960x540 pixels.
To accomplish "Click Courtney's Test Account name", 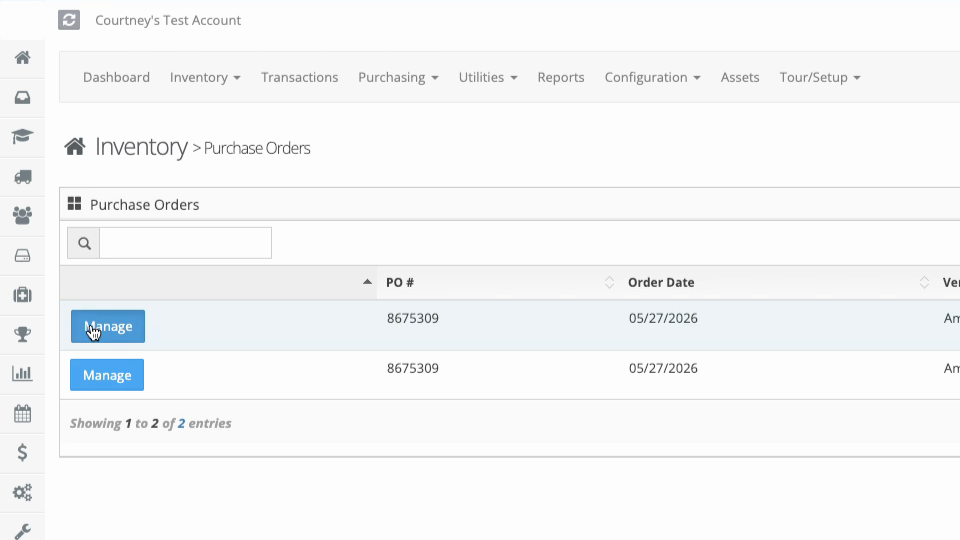I will tap(168, 20).
